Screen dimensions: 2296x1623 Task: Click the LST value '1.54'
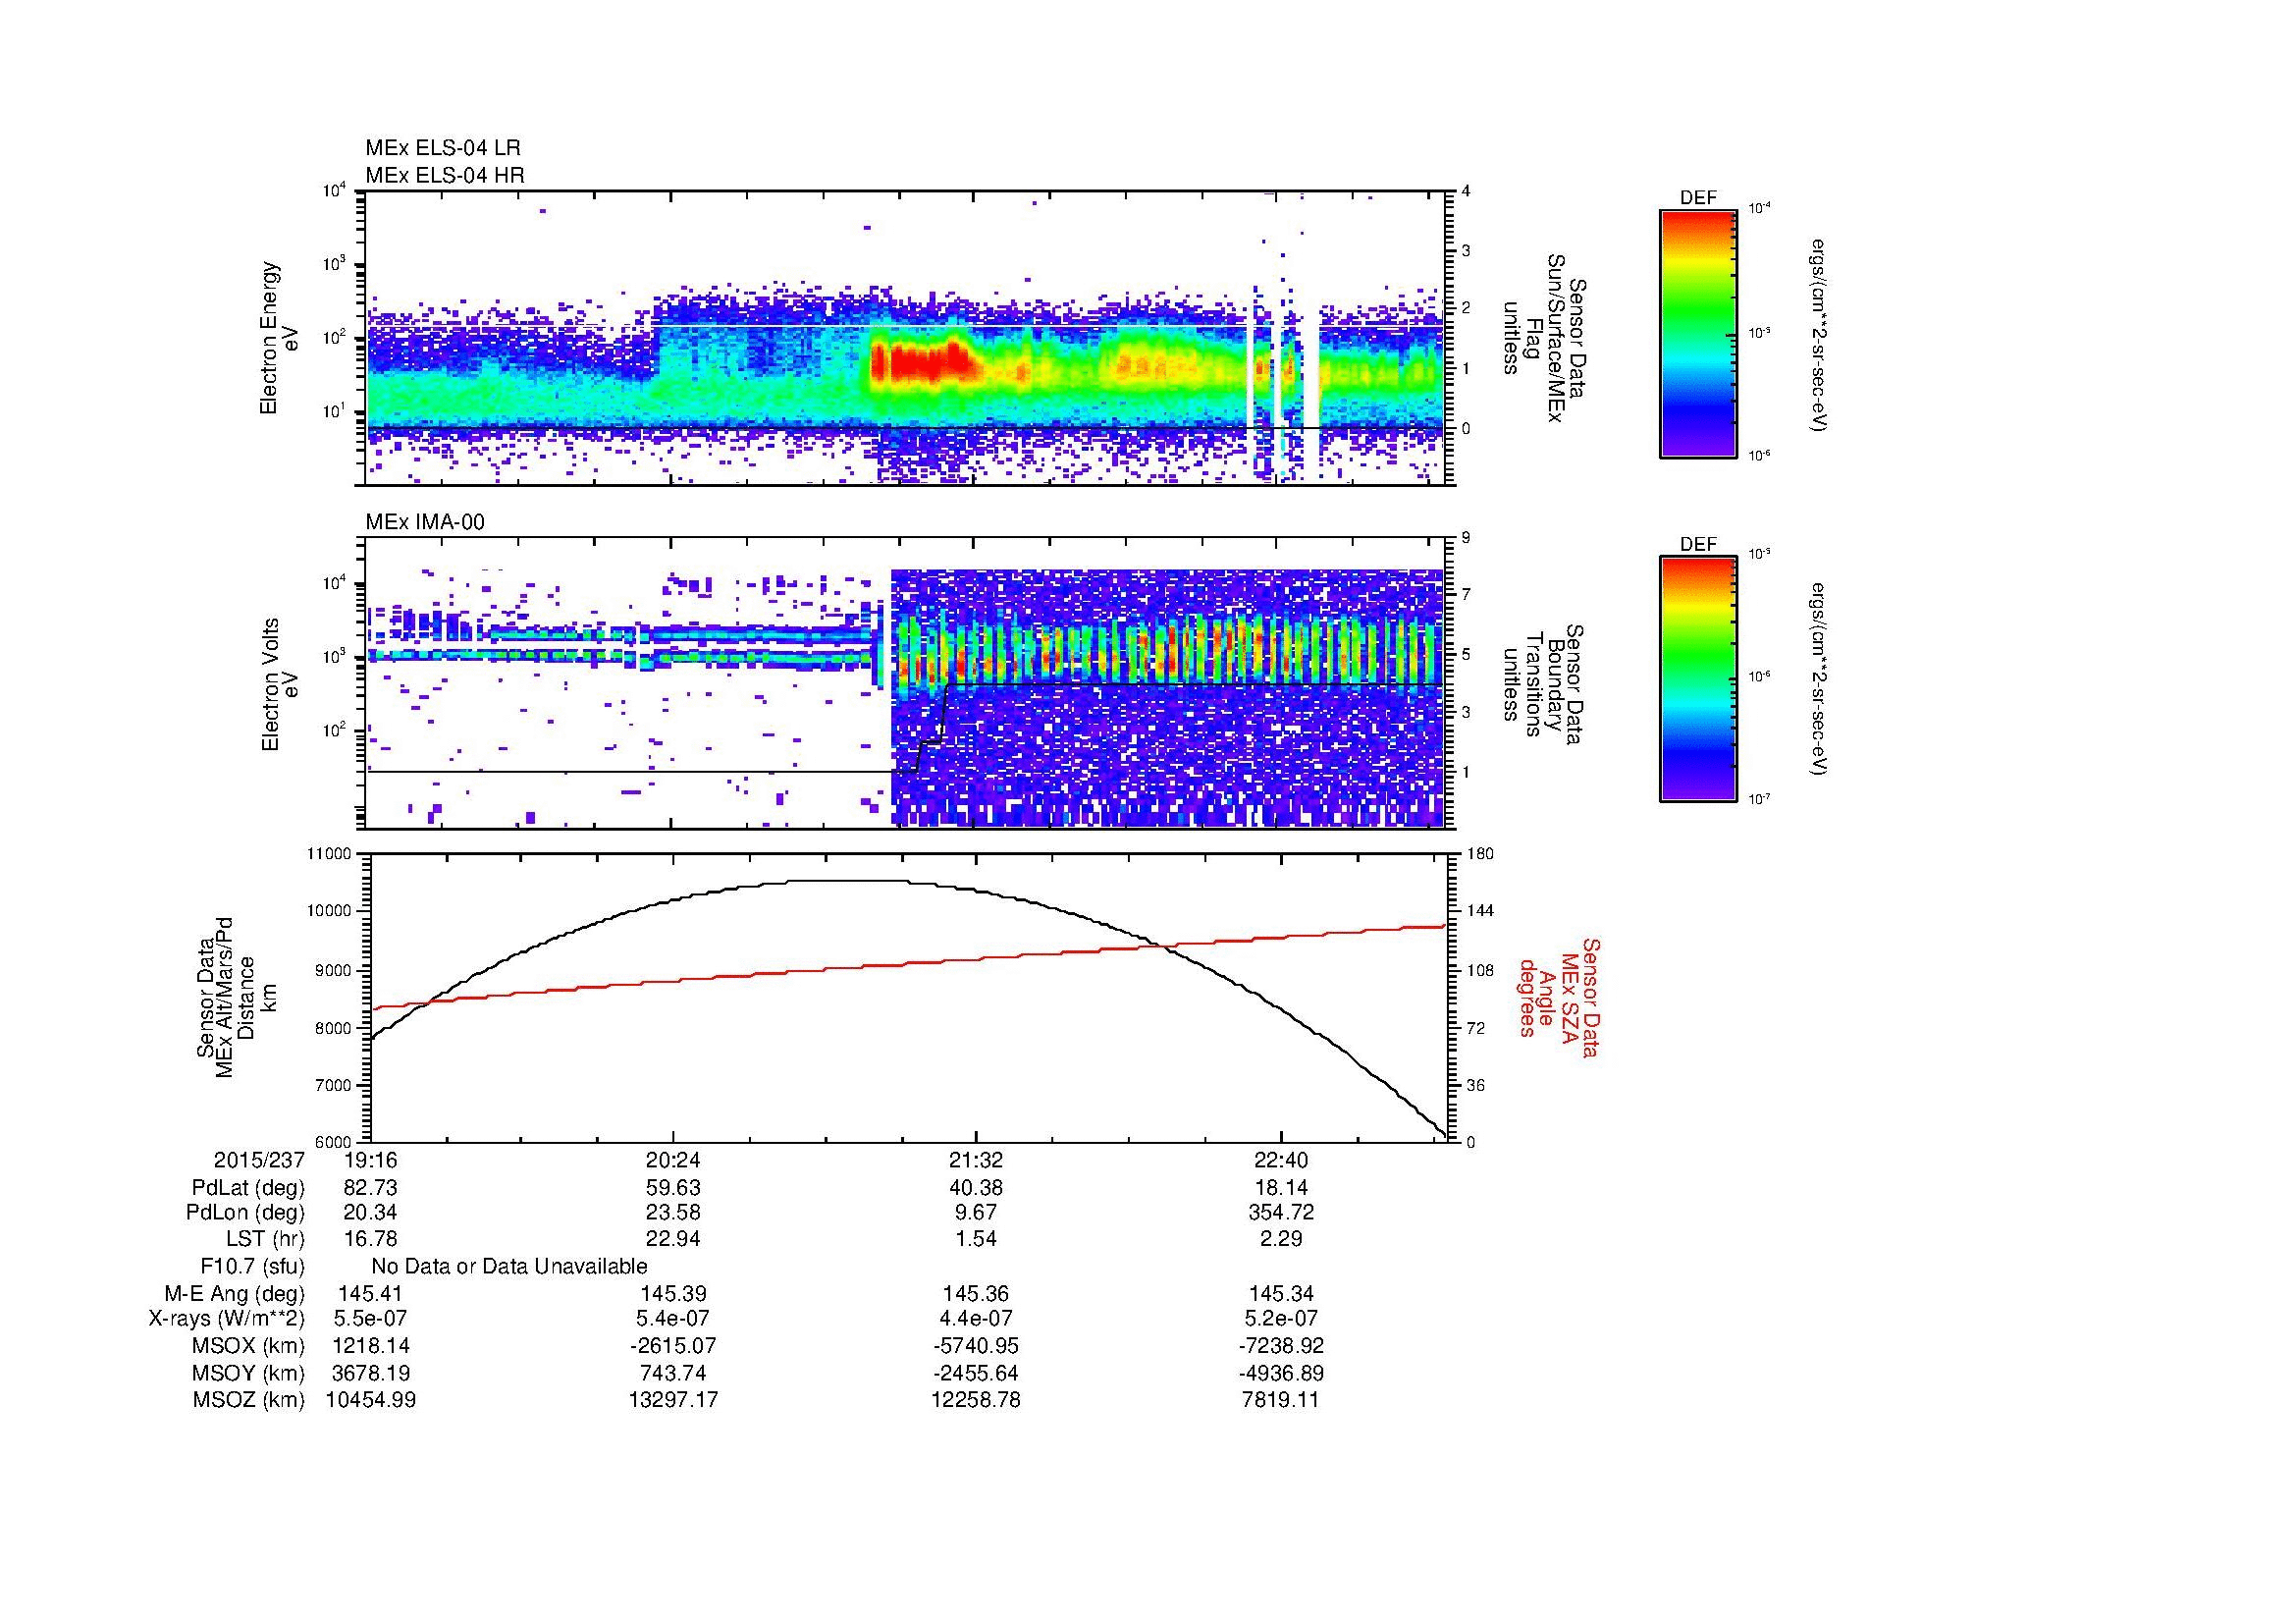tap(976, 1239)
